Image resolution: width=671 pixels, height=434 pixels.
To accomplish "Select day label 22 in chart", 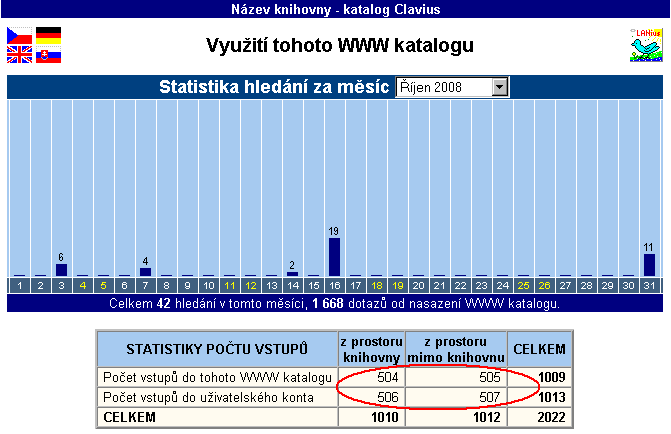I will [460, 285].
